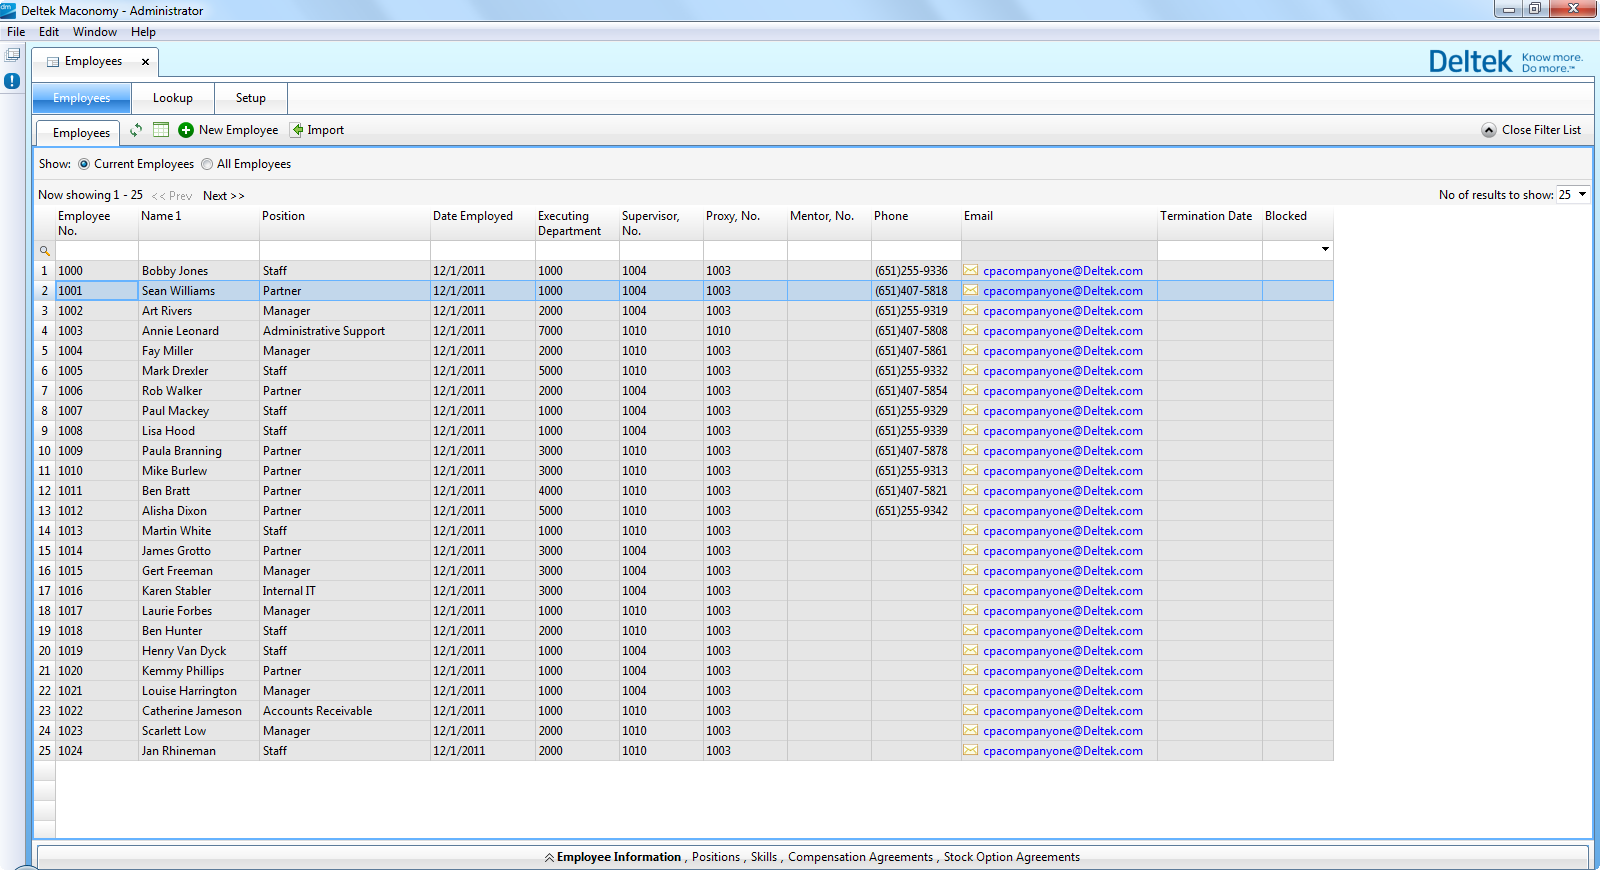Select the All Employees radio button
This screenshot has width=1600, height=870.
click(x=207, y=164)
